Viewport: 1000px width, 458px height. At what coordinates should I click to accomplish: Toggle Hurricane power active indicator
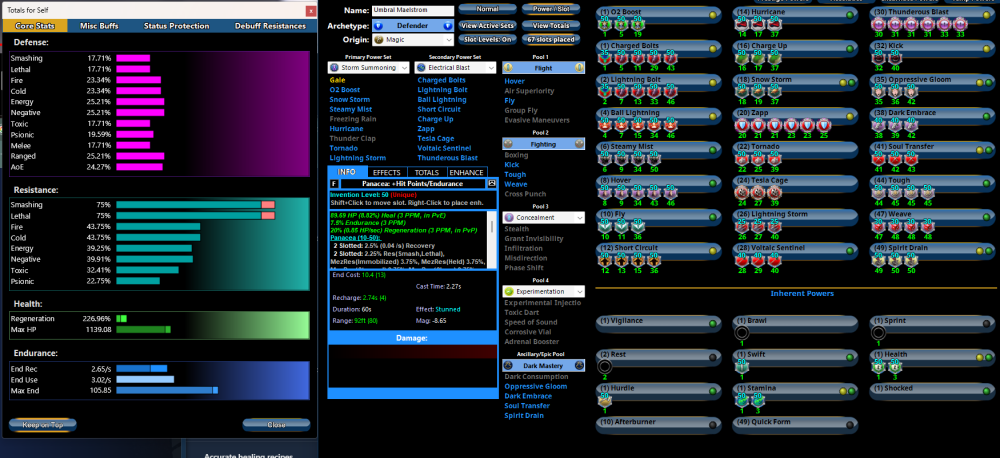pos(849,13)
